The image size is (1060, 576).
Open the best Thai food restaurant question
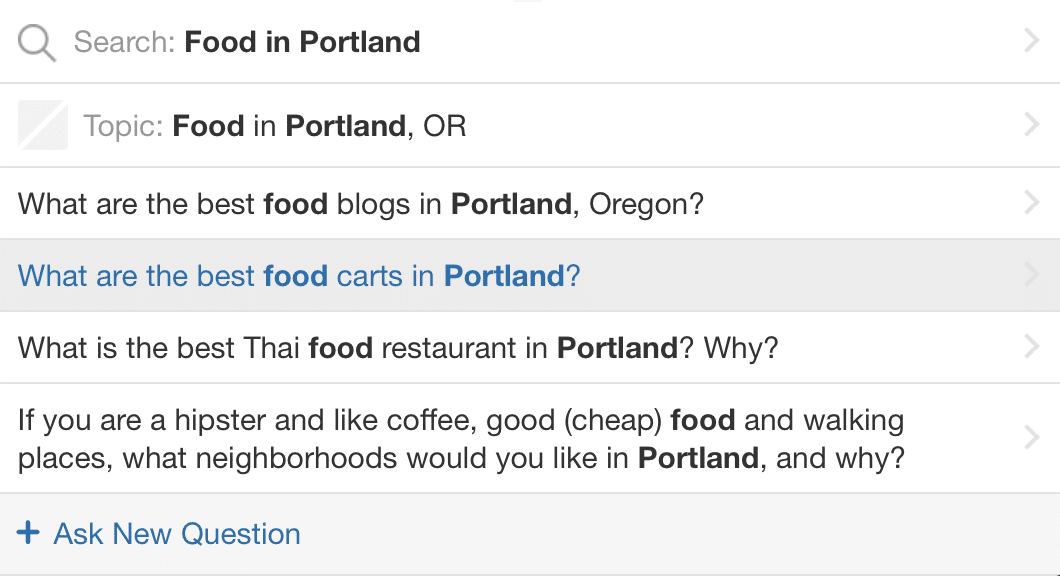(x=530, y=347)
